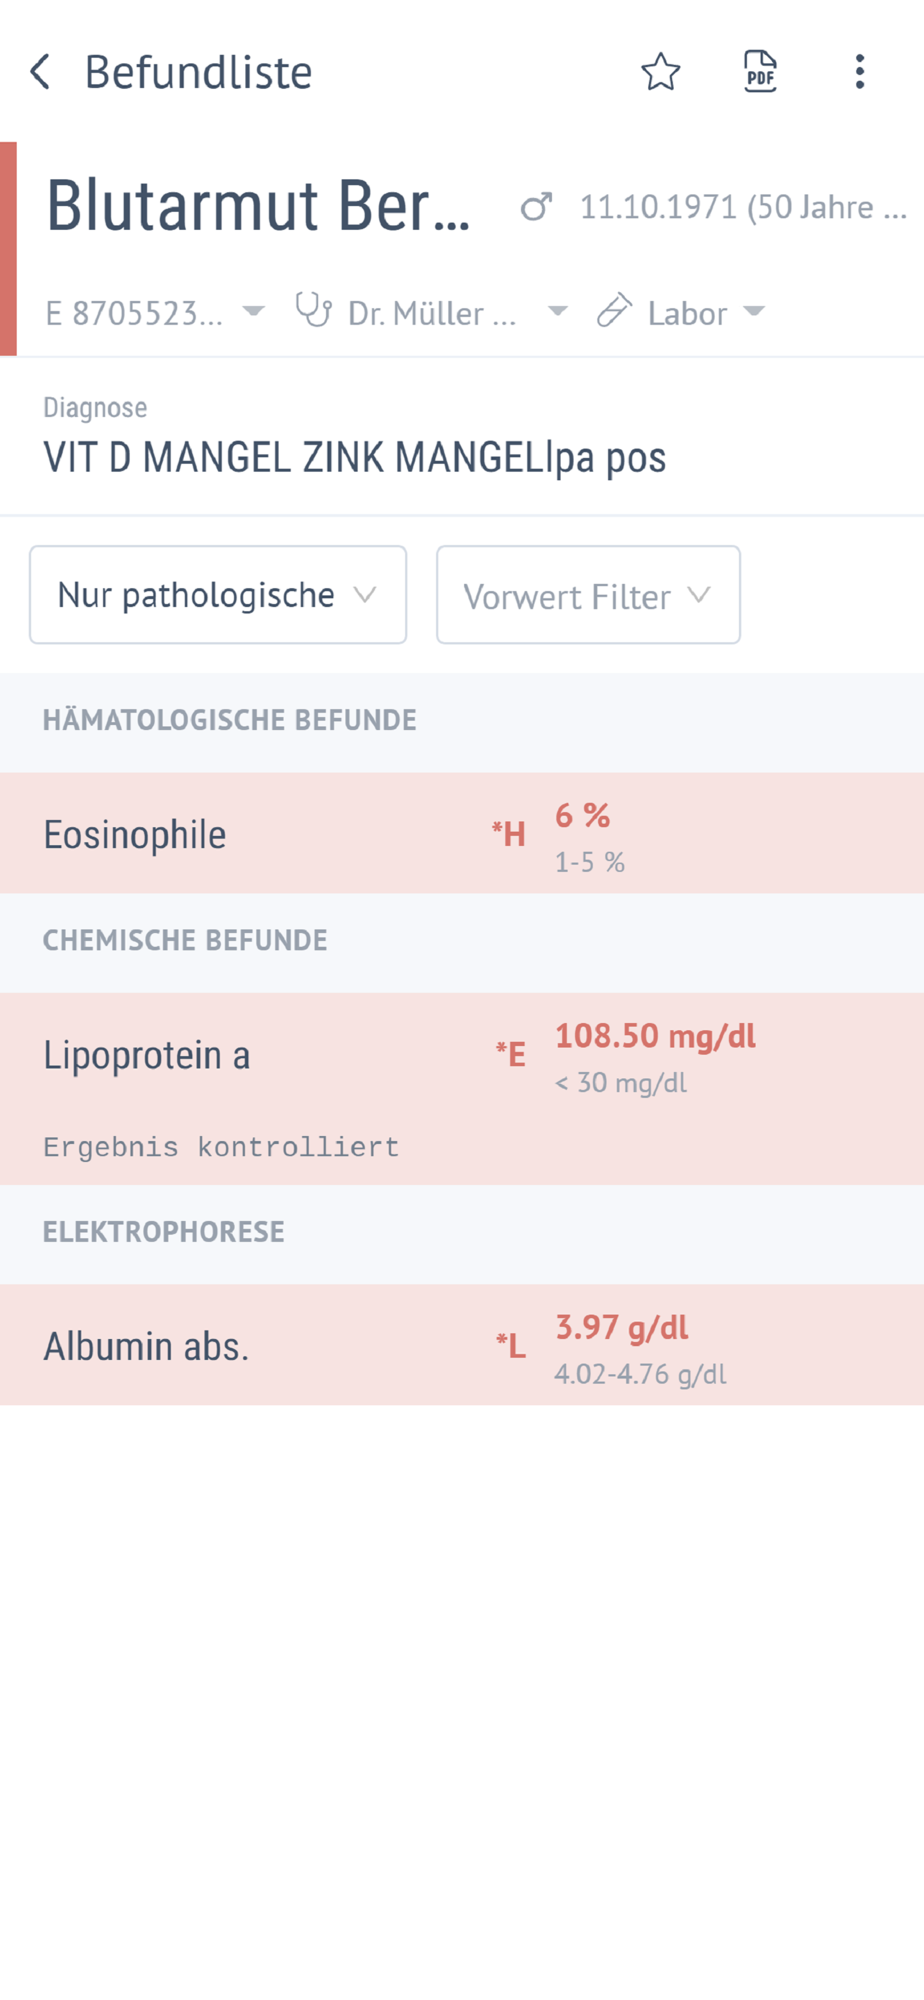
Task: Open the Dr. Müller dropdown arrow
Action: pos(558,312)
